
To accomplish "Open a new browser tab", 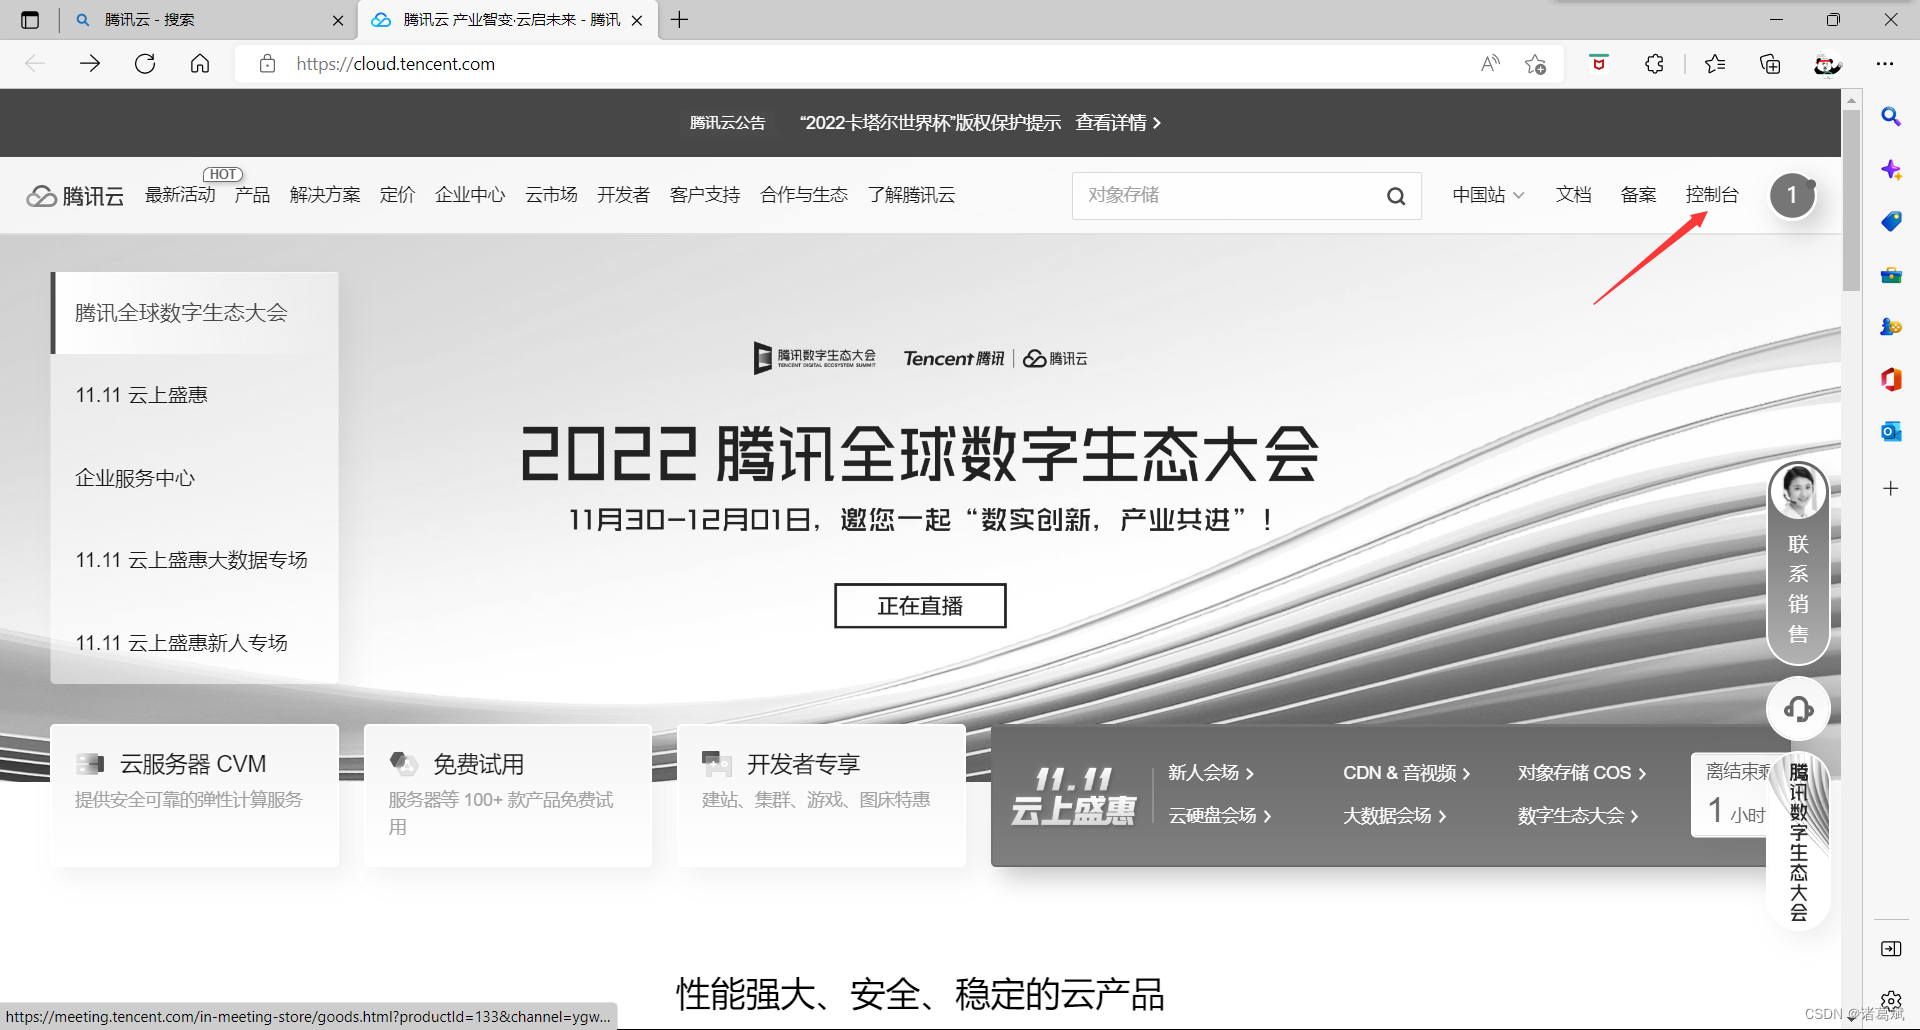I will [680, 20].
